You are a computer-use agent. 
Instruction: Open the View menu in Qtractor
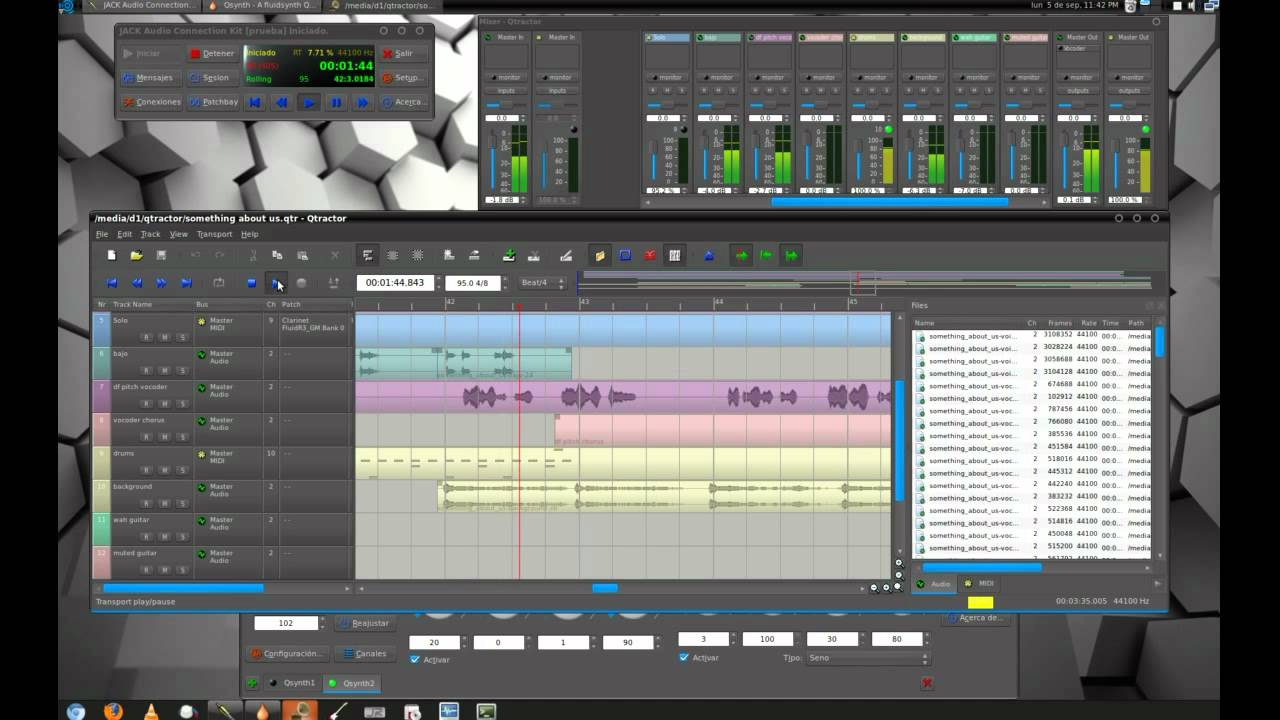tap(178, 234)
